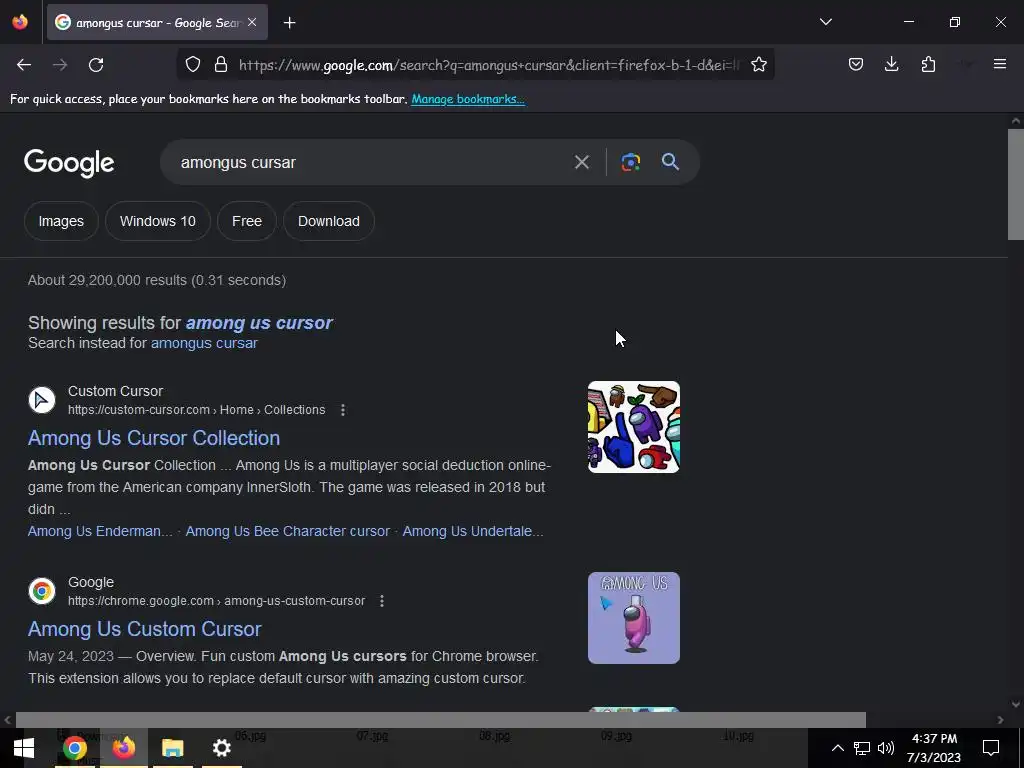The width and height of the screenshot is (1024, 768).
Task: Open the notification action center
Action: click(991, 748)
